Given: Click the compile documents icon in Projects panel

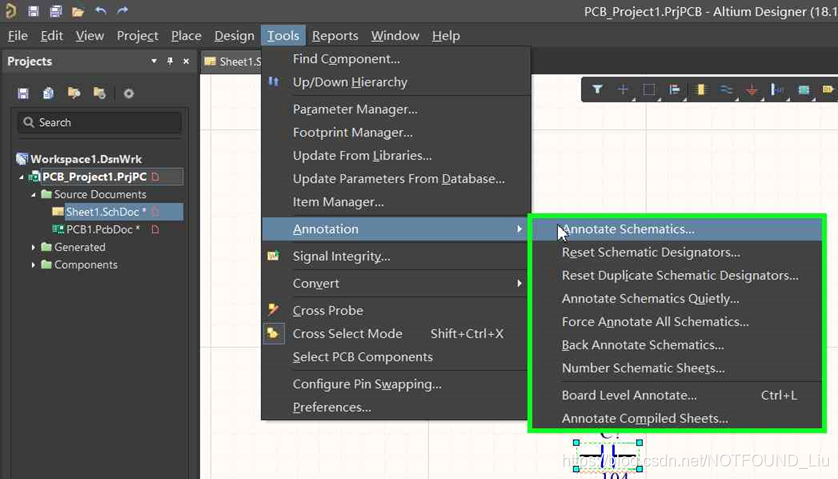Looking at the screenshot, I should (x=48, y=93).
